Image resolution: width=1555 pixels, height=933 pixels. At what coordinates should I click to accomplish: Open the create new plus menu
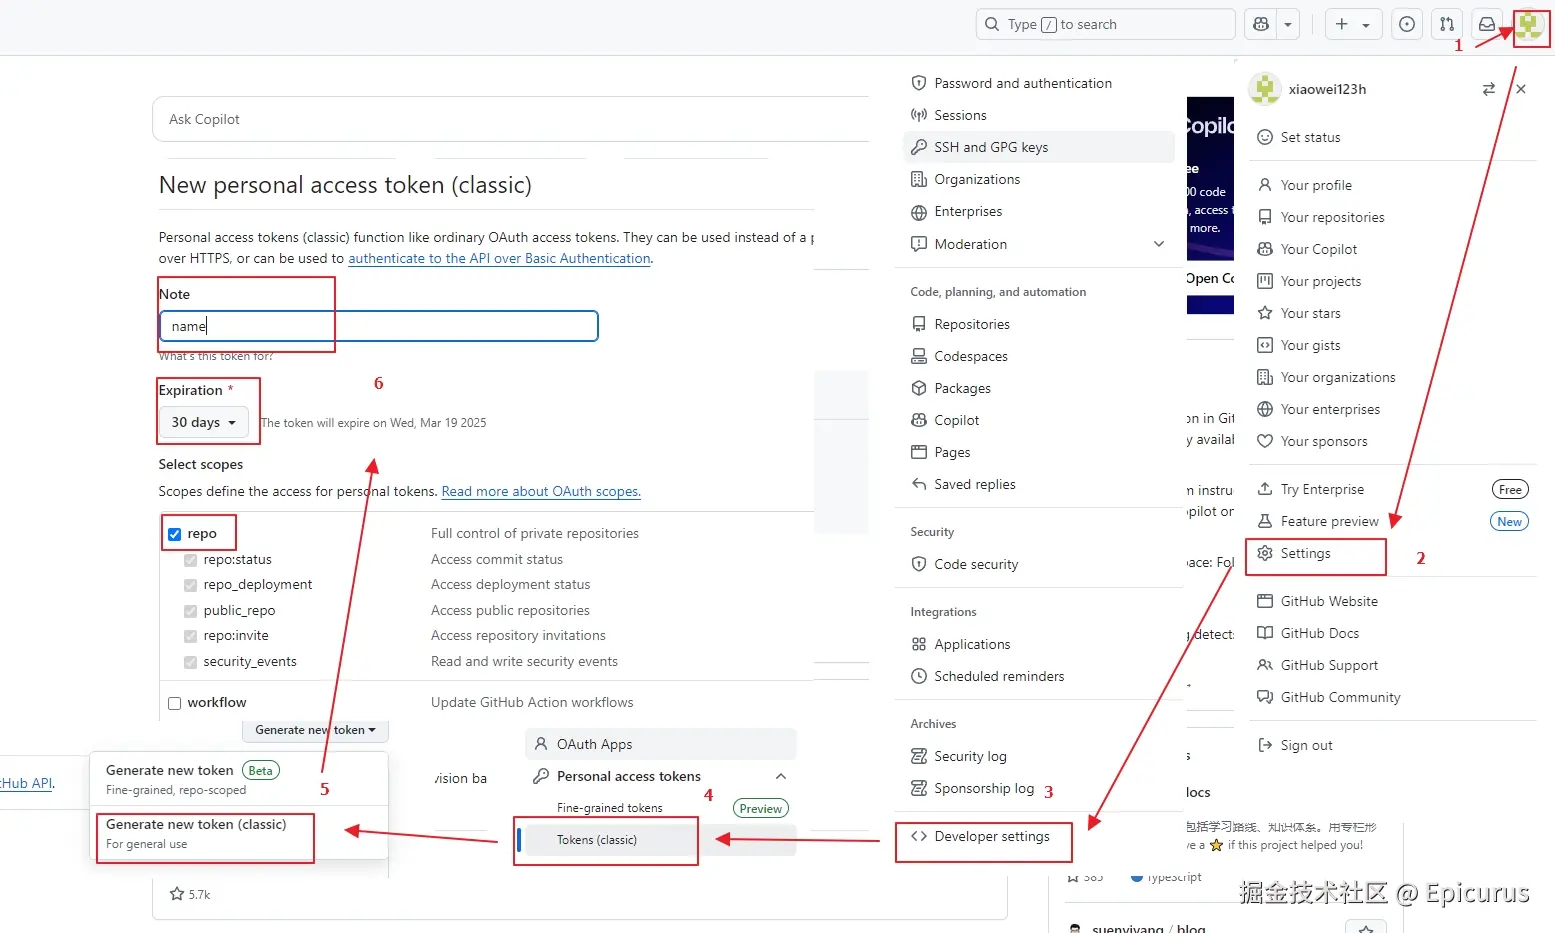click(x=1353, y=24)
